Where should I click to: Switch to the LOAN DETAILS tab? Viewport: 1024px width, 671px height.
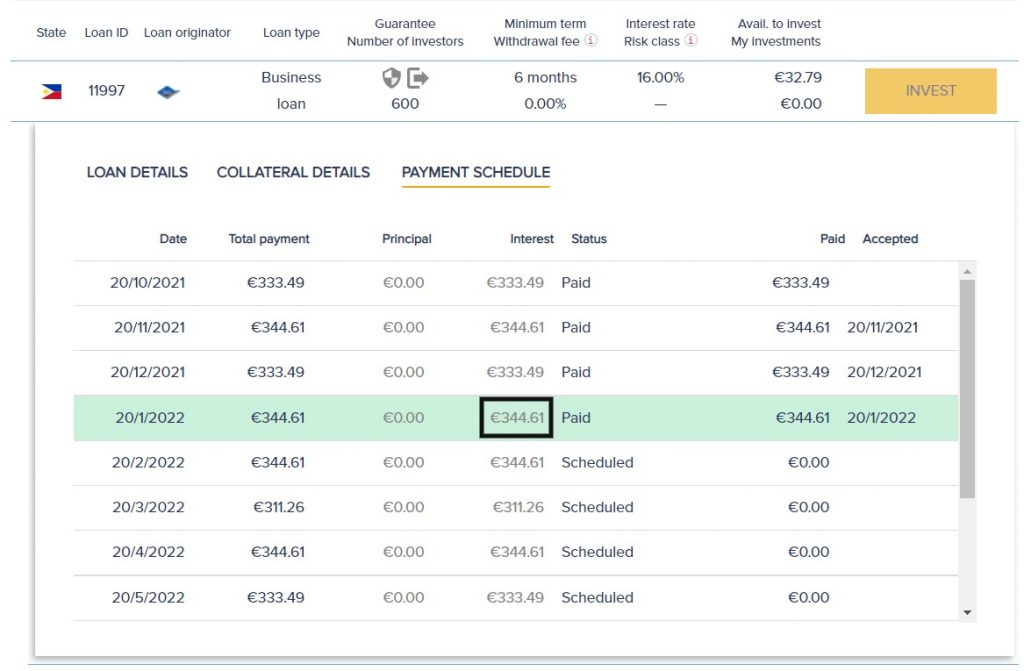[137, 172]
